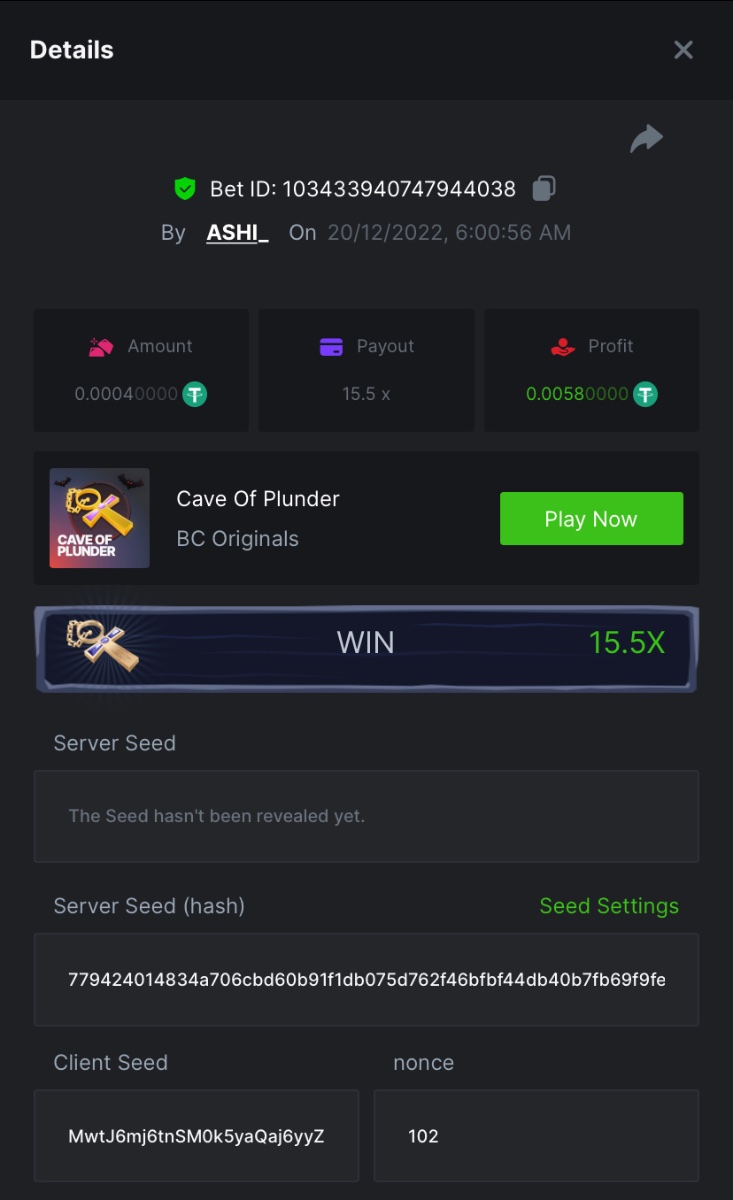Click the share arrow icon

coord(646,139)
